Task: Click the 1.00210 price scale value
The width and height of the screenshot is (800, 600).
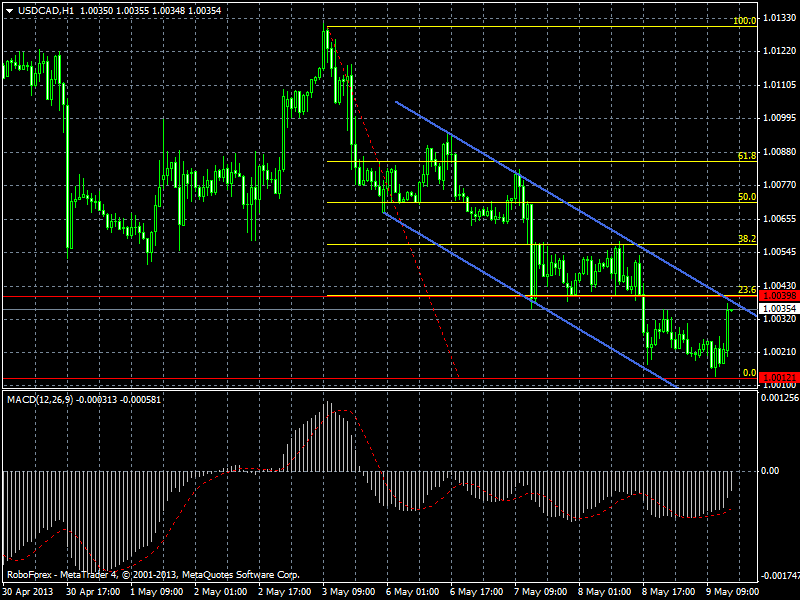Action: click(780, 352)
